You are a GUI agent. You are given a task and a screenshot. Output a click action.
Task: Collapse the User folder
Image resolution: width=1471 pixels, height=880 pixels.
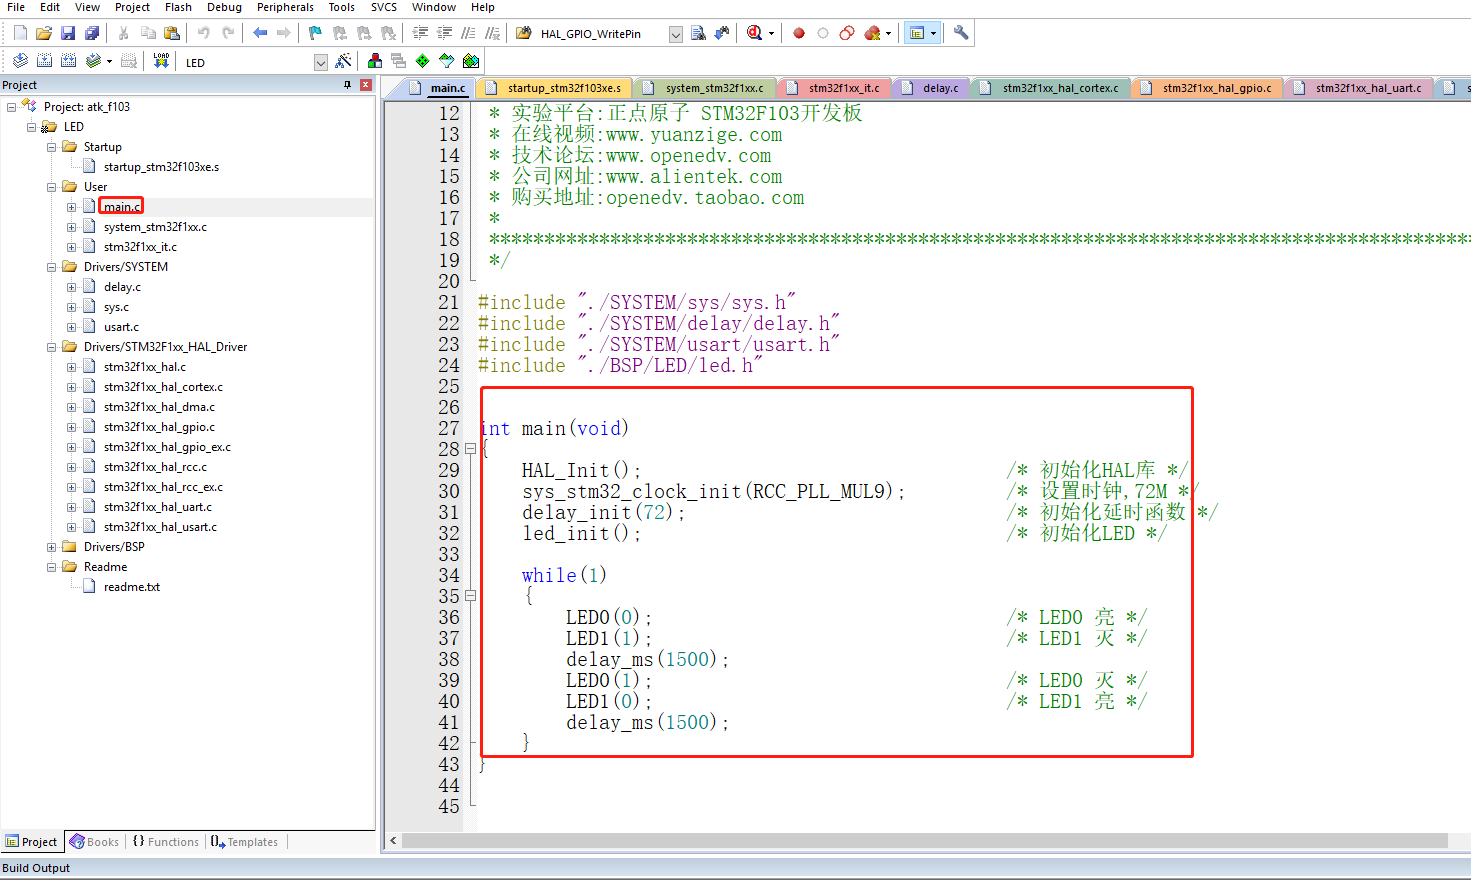[52, 186]
